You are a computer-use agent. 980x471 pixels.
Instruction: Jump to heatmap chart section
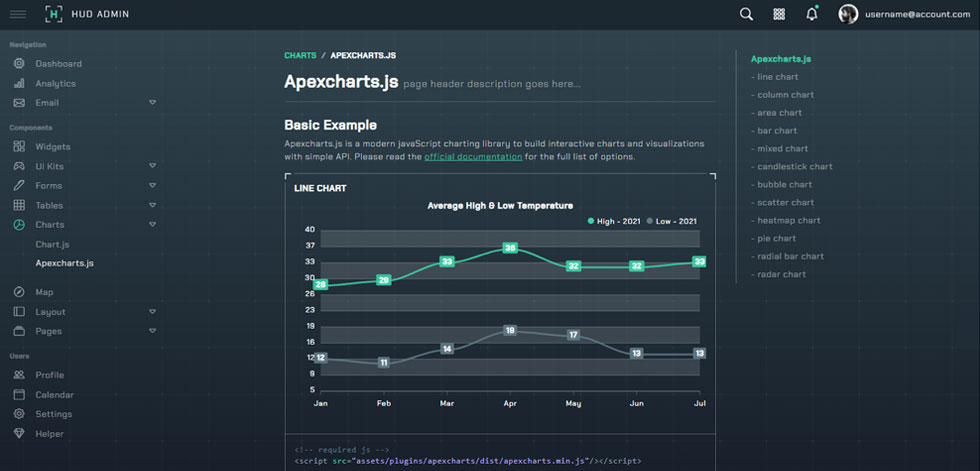point(786,221)
